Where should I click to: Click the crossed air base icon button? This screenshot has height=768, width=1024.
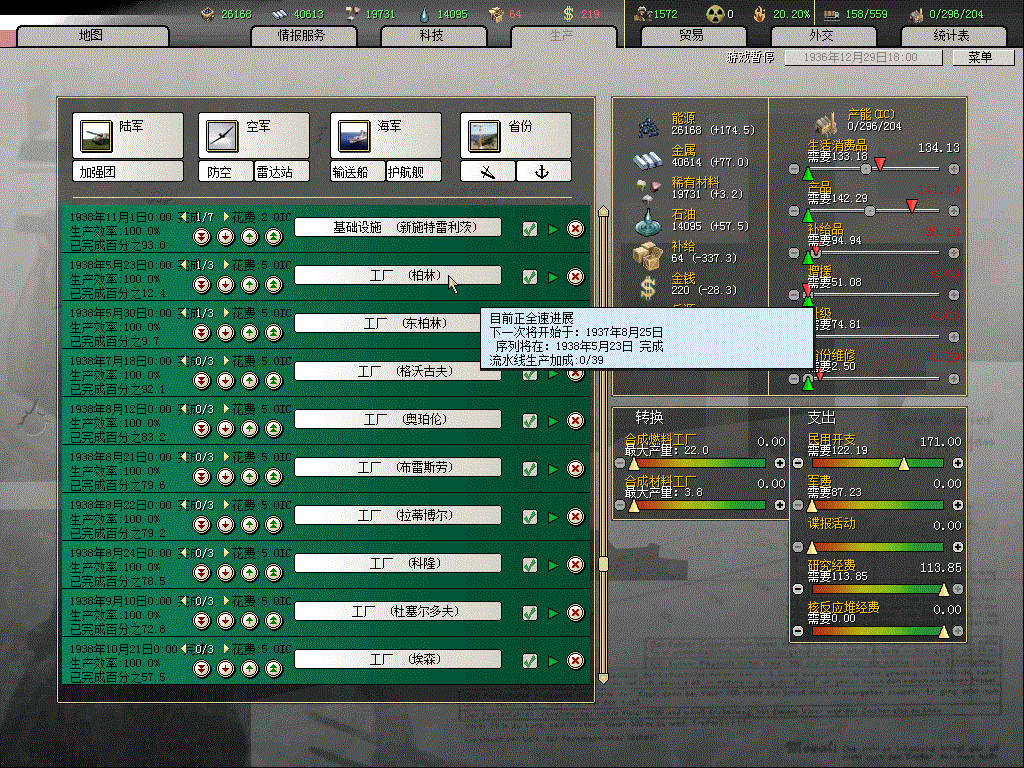tap(488, 172)
